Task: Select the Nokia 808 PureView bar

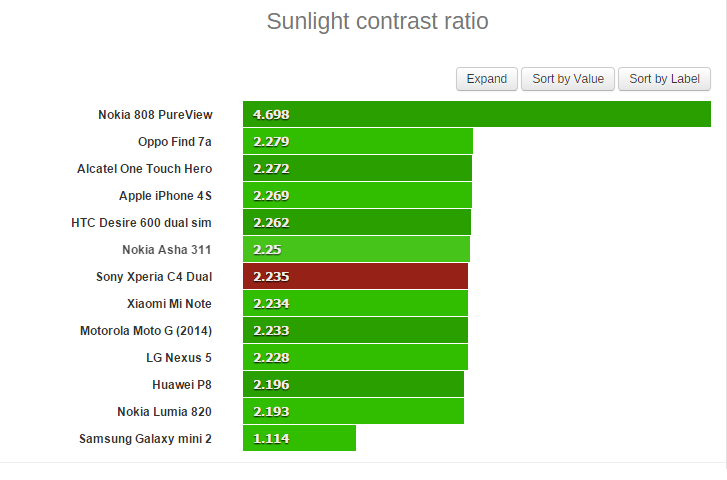Action: coord(477,114)
